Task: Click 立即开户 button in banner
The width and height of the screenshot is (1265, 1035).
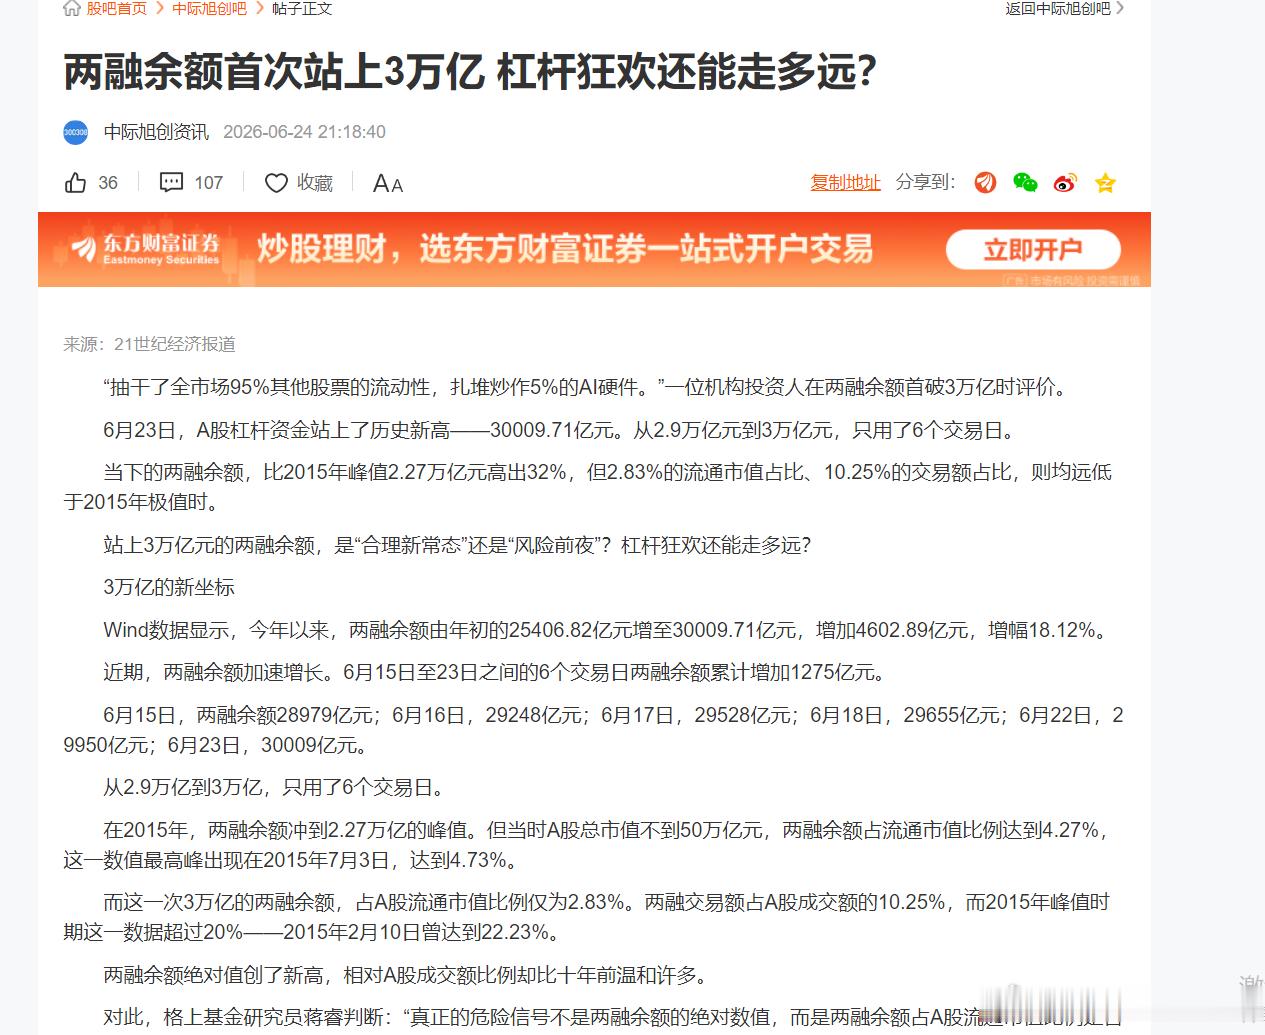Action: tap(1033, 250)
